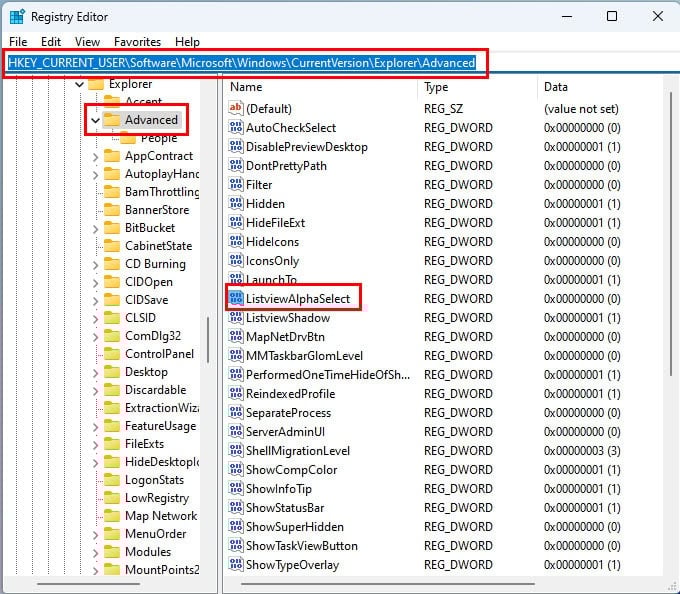
Task: Expand the Desktop key
Action: coord(95,372)
